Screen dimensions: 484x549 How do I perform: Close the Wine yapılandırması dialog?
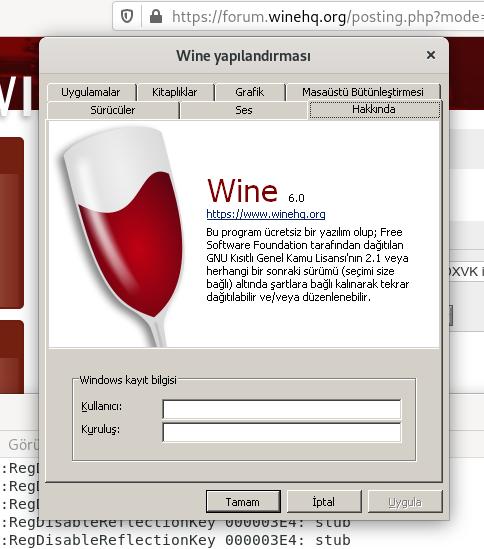click(431, 55)
